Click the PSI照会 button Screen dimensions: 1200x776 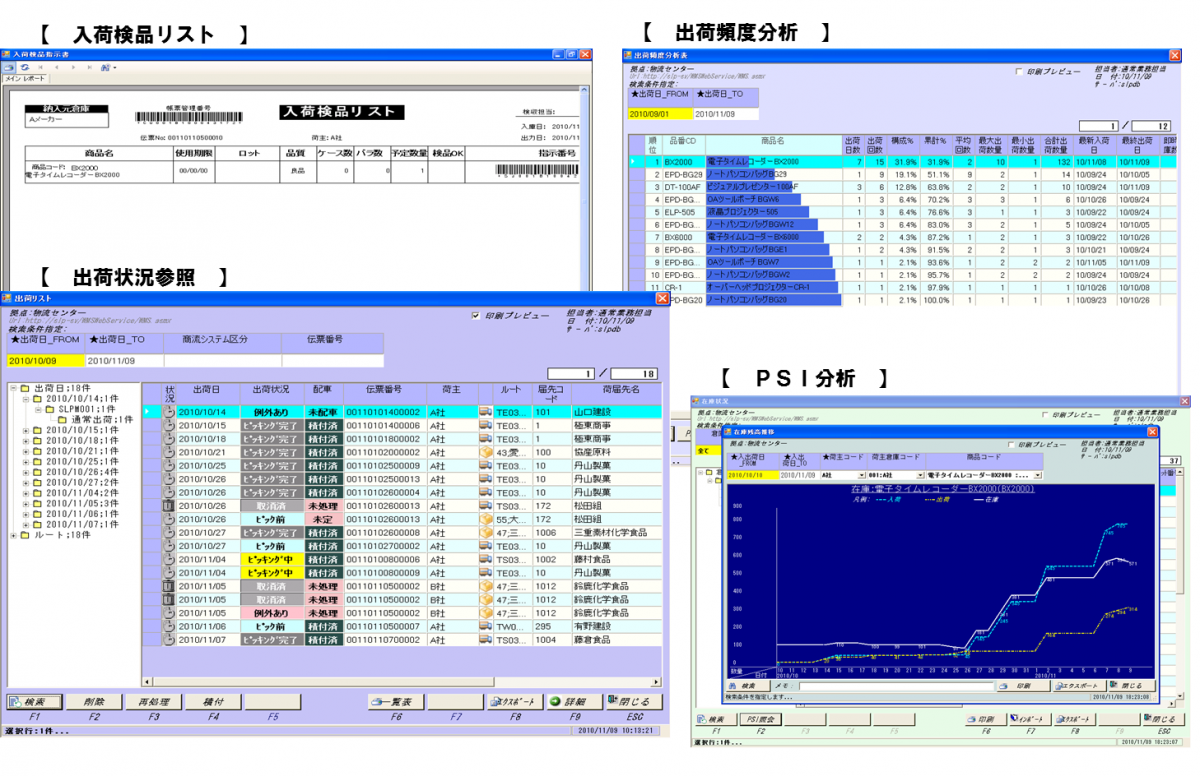click(x=763, y=719)
